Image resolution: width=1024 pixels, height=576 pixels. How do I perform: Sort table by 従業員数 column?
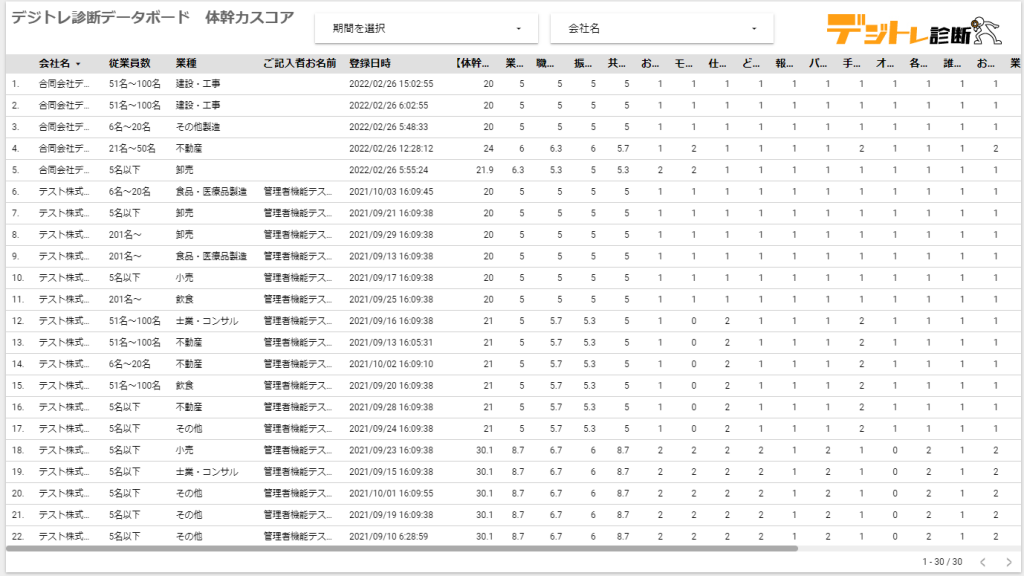pos(130,64)
